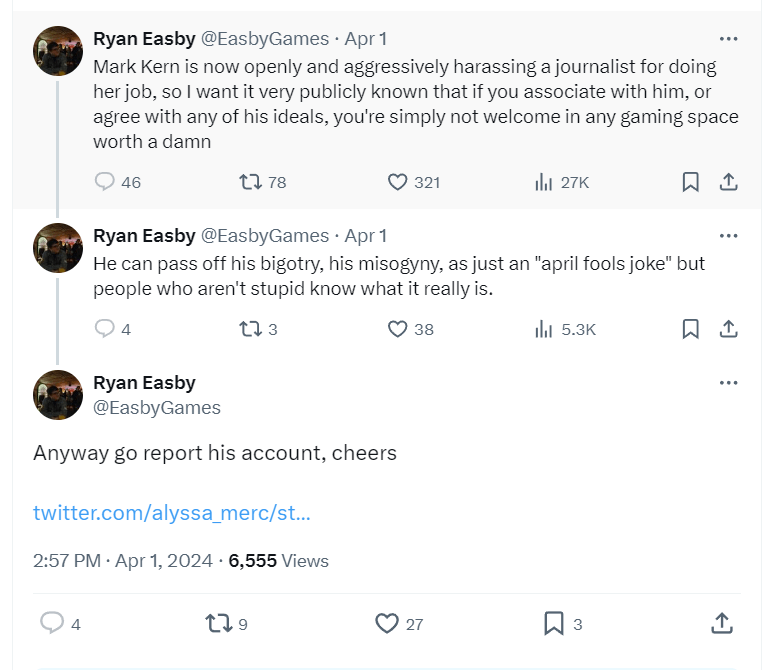Viewport: 768px width, 670px height.
Task: Open more options on the main tweet
Action: 729,383
